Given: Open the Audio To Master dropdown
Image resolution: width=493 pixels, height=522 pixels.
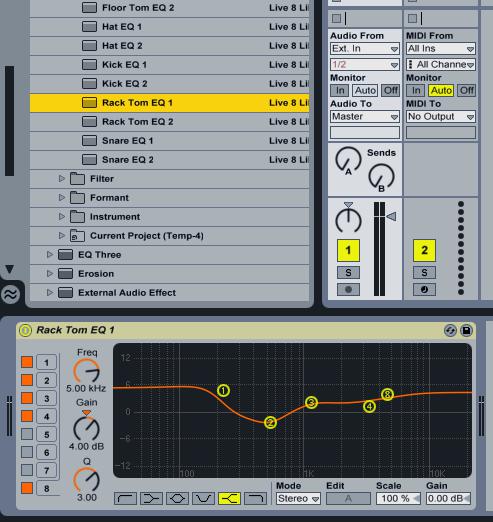Looking at the screenshot, I should [365, 117].
